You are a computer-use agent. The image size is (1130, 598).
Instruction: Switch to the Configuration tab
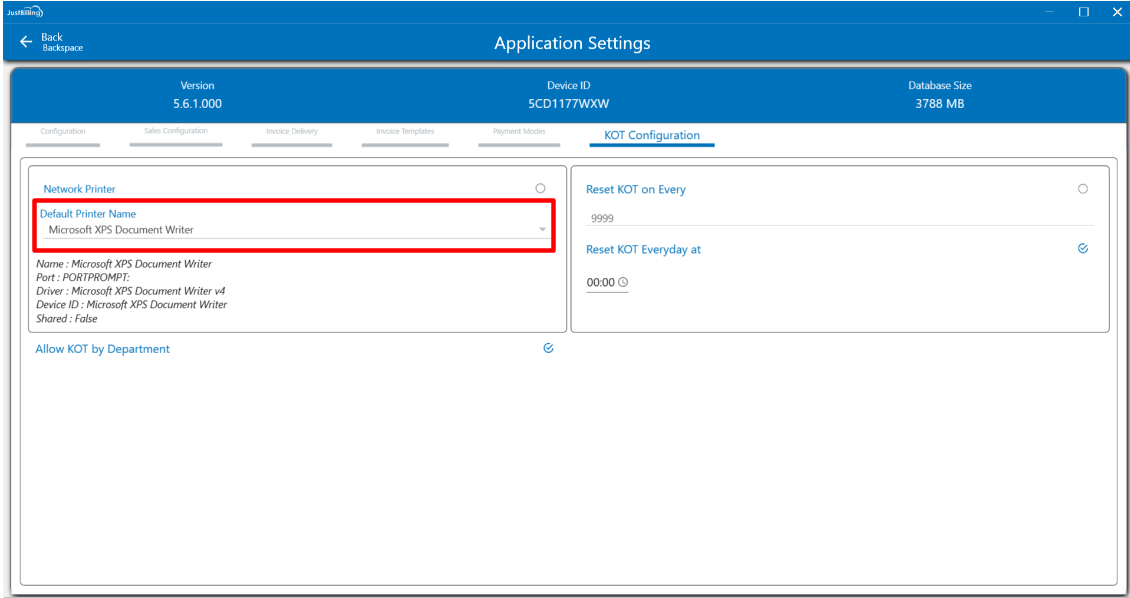(x=63, y=132)
